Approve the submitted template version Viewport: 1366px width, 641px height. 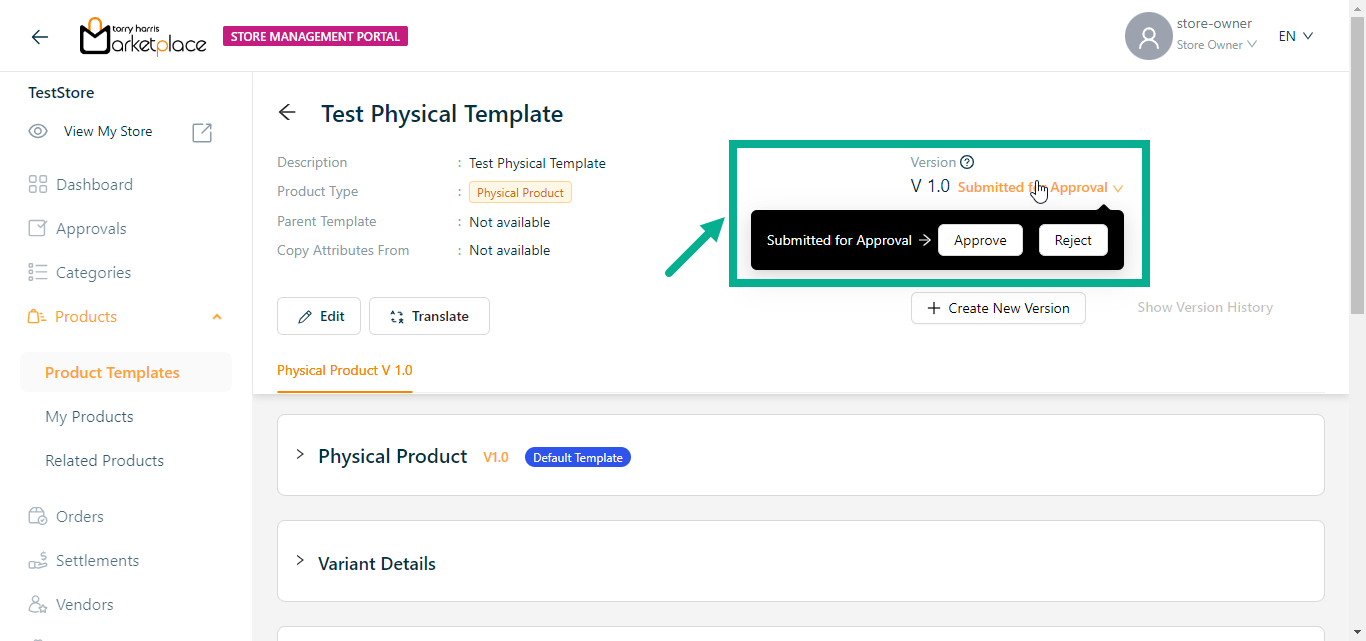tap(980, 240)
